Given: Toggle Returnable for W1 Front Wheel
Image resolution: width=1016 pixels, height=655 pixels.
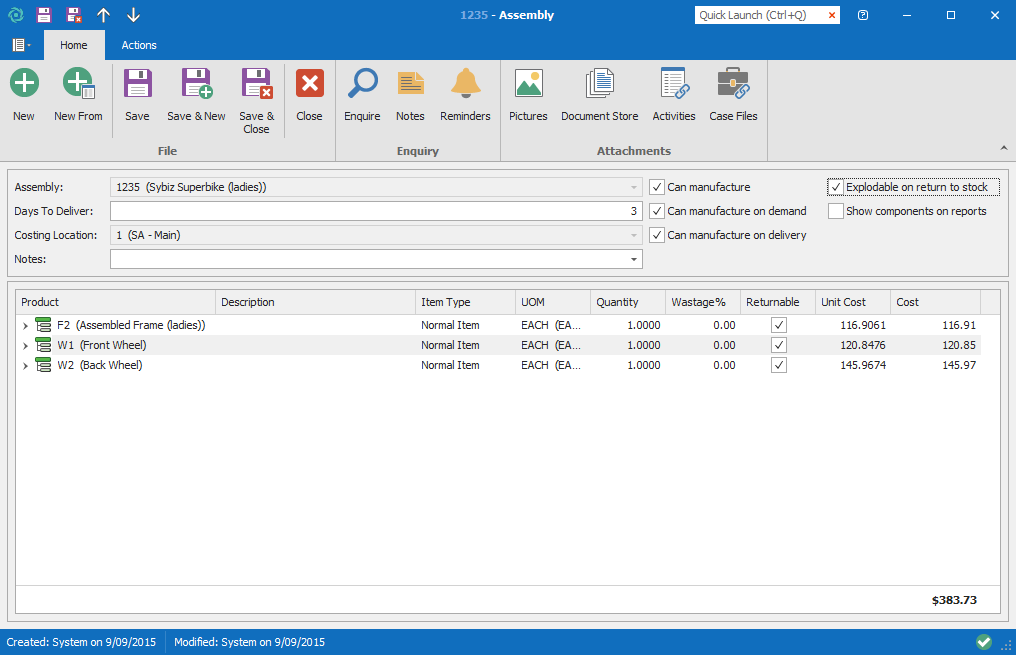Looking at the screenshot, I should tap(779, 345).
